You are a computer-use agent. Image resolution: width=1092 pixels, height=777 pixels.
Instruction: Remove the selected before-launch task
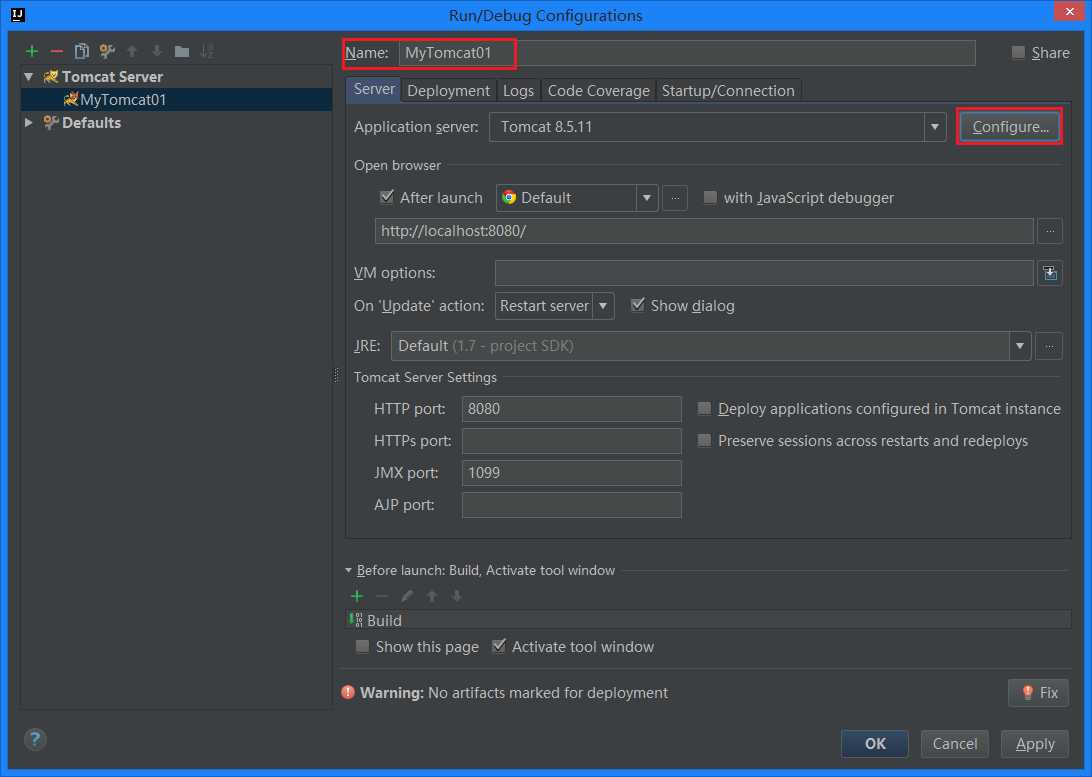382,596
